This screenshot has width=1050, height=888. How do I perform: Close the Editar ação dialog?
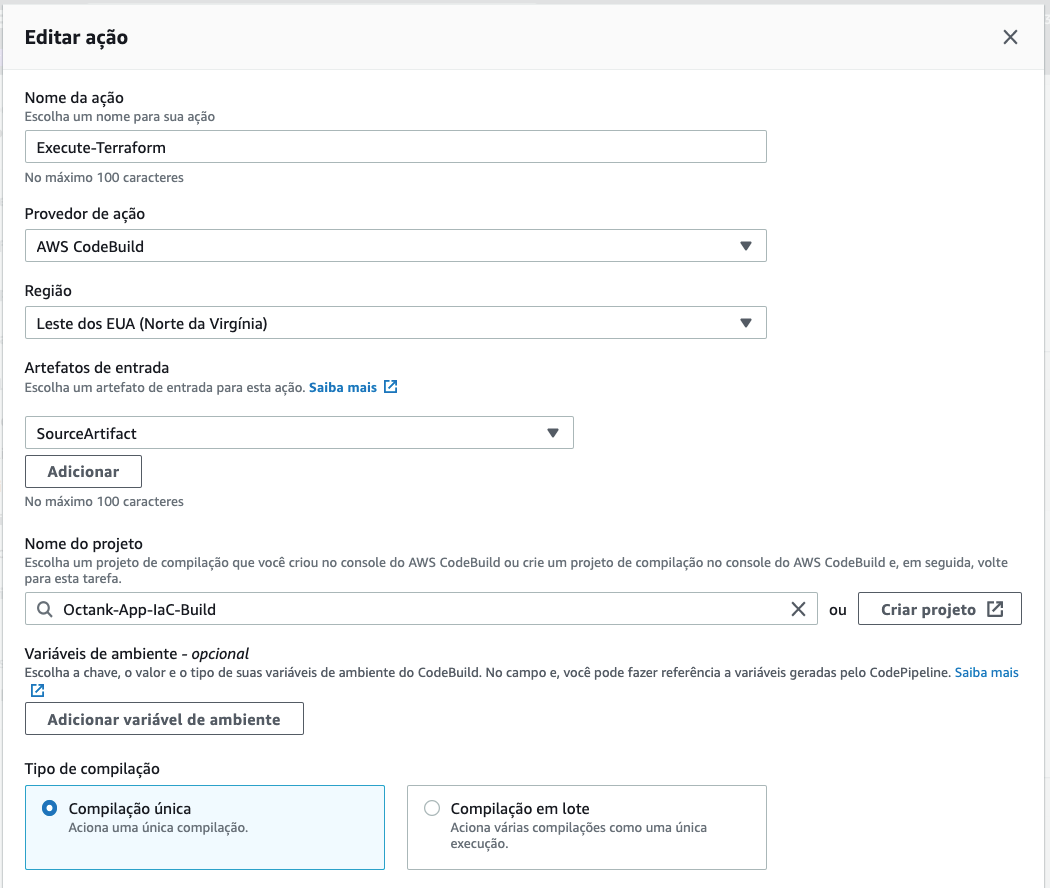(1010, 38)
